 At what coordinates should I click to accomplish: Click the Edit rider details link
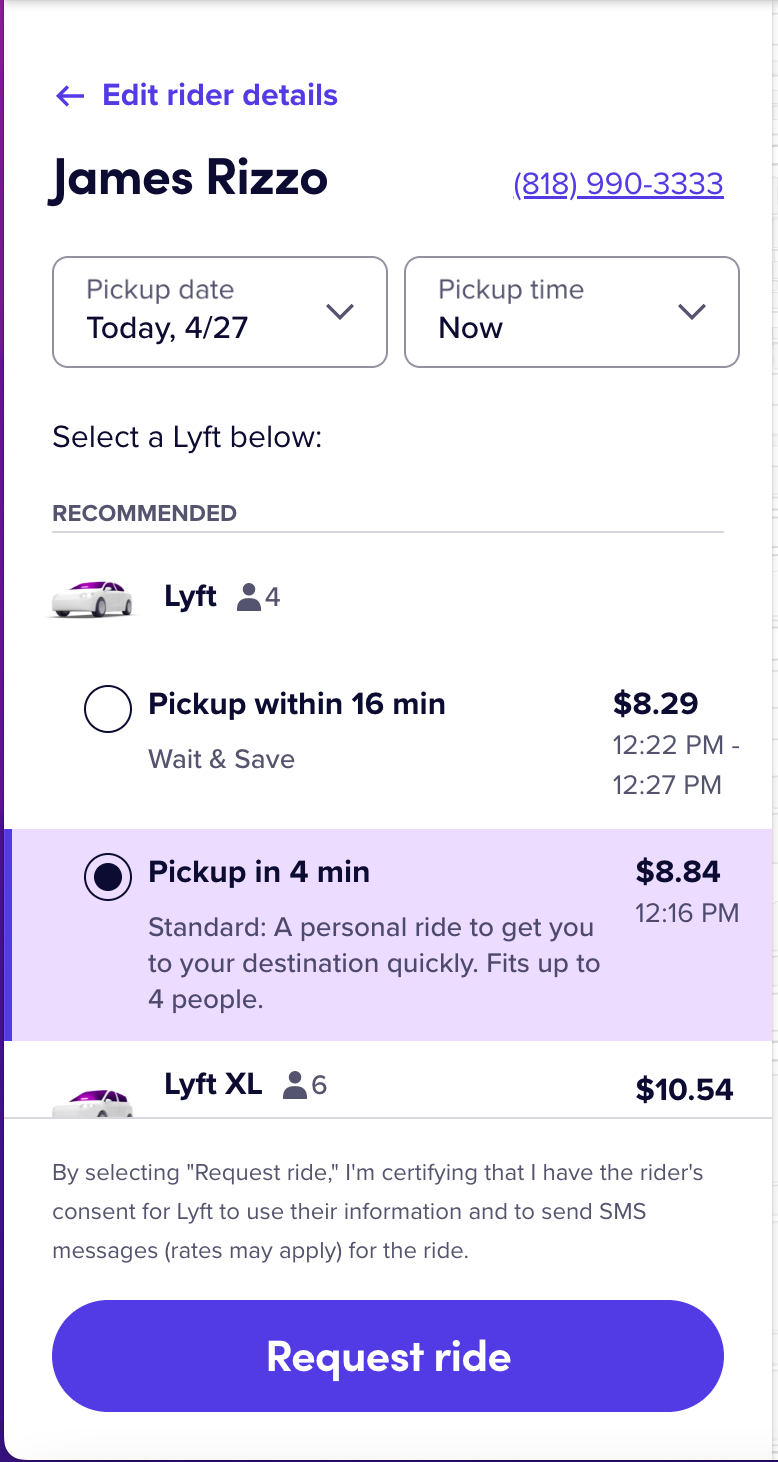220,96
